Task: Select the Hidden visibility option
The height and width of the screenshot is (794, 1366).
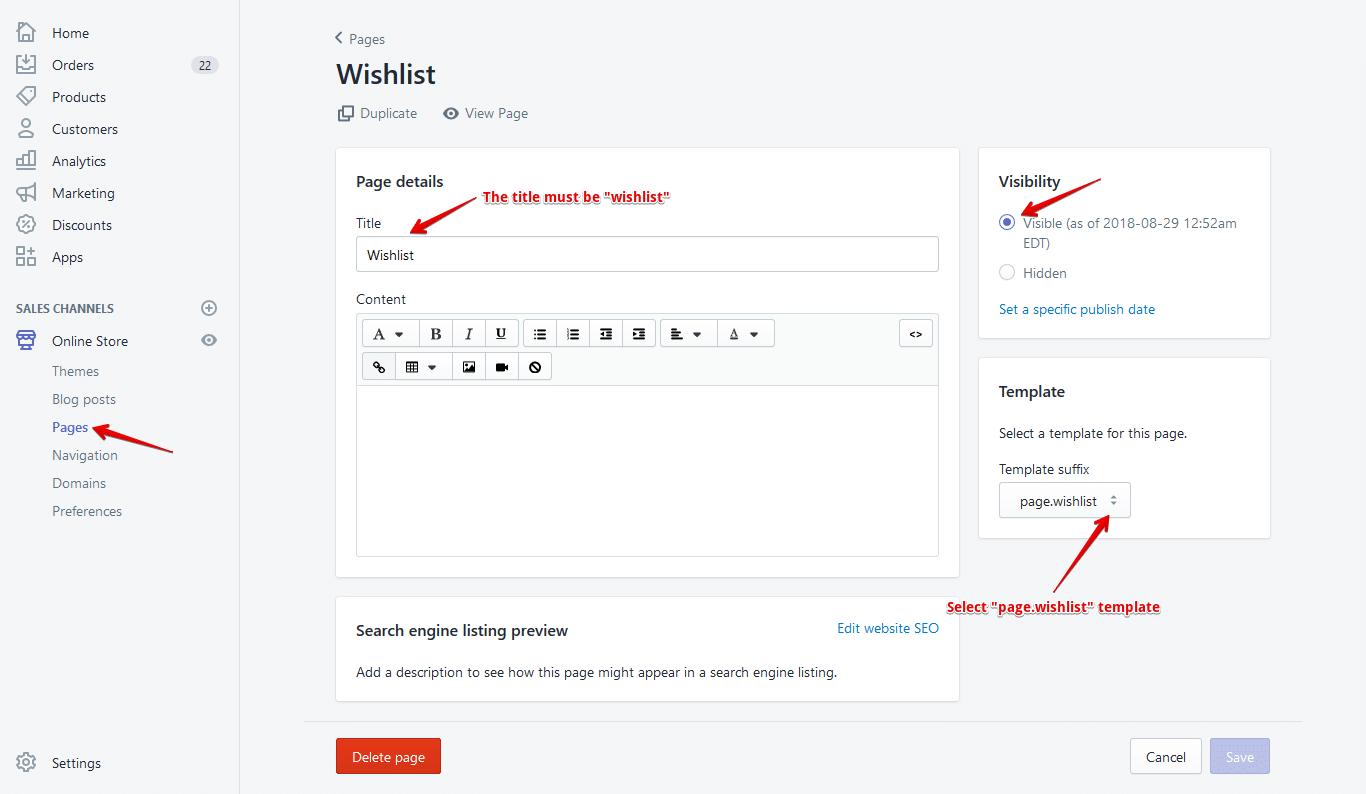Action: tap(1006, 272)
